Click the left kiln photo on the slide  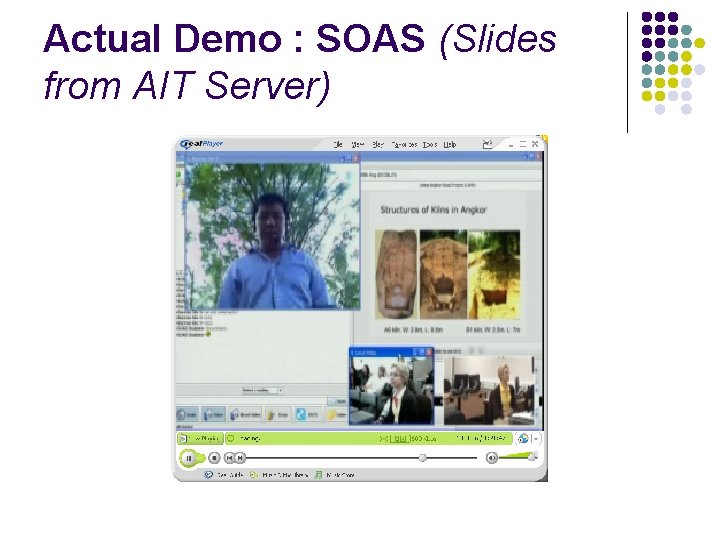pyautogui.click(x=397, y=274)
